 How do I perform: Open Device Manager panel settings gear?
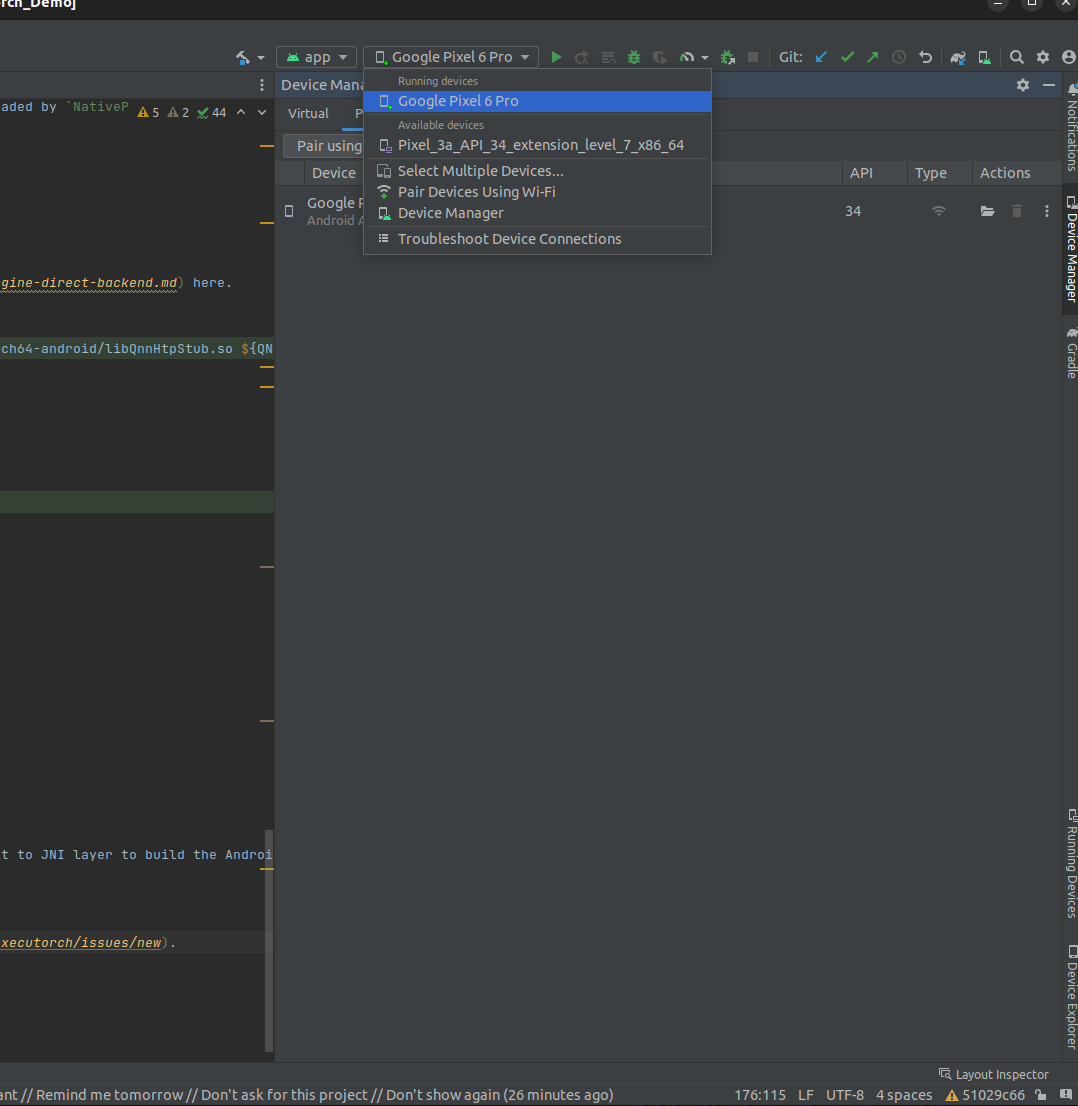pyautogui.click(x=1022, y=85)
